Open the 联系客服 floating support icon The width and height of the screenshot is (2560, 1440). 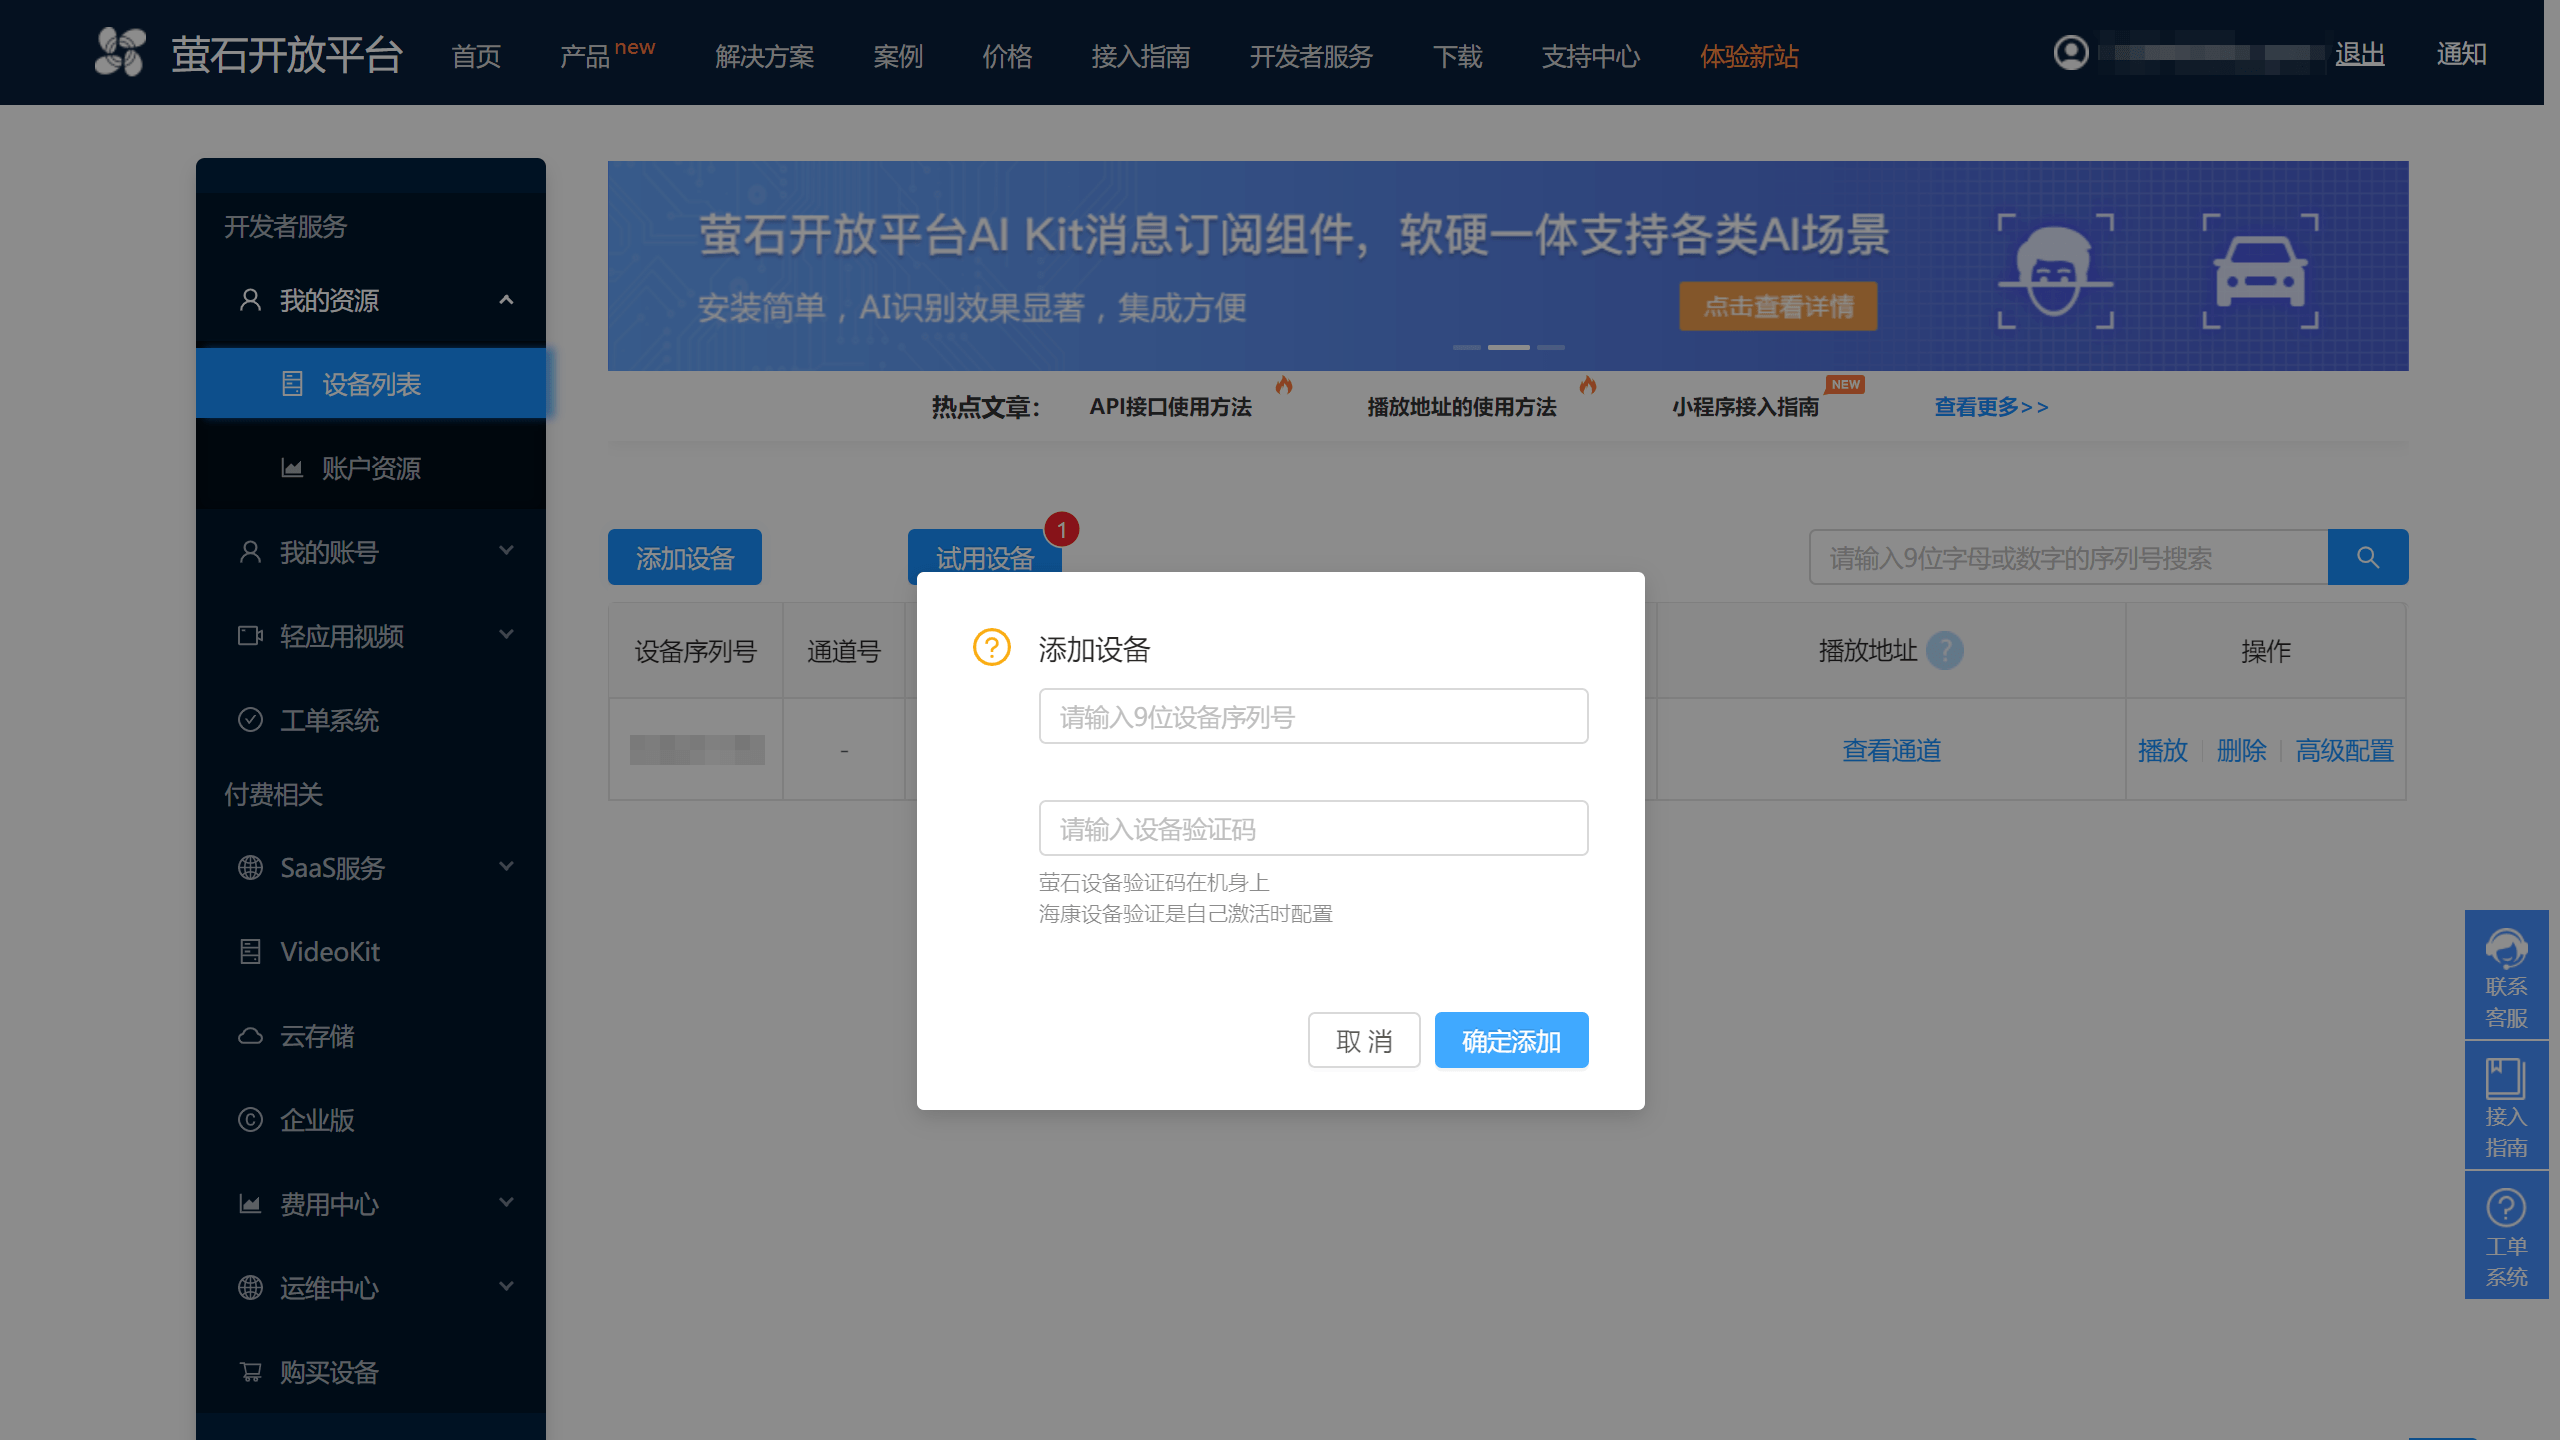(x=2505, y=950)
